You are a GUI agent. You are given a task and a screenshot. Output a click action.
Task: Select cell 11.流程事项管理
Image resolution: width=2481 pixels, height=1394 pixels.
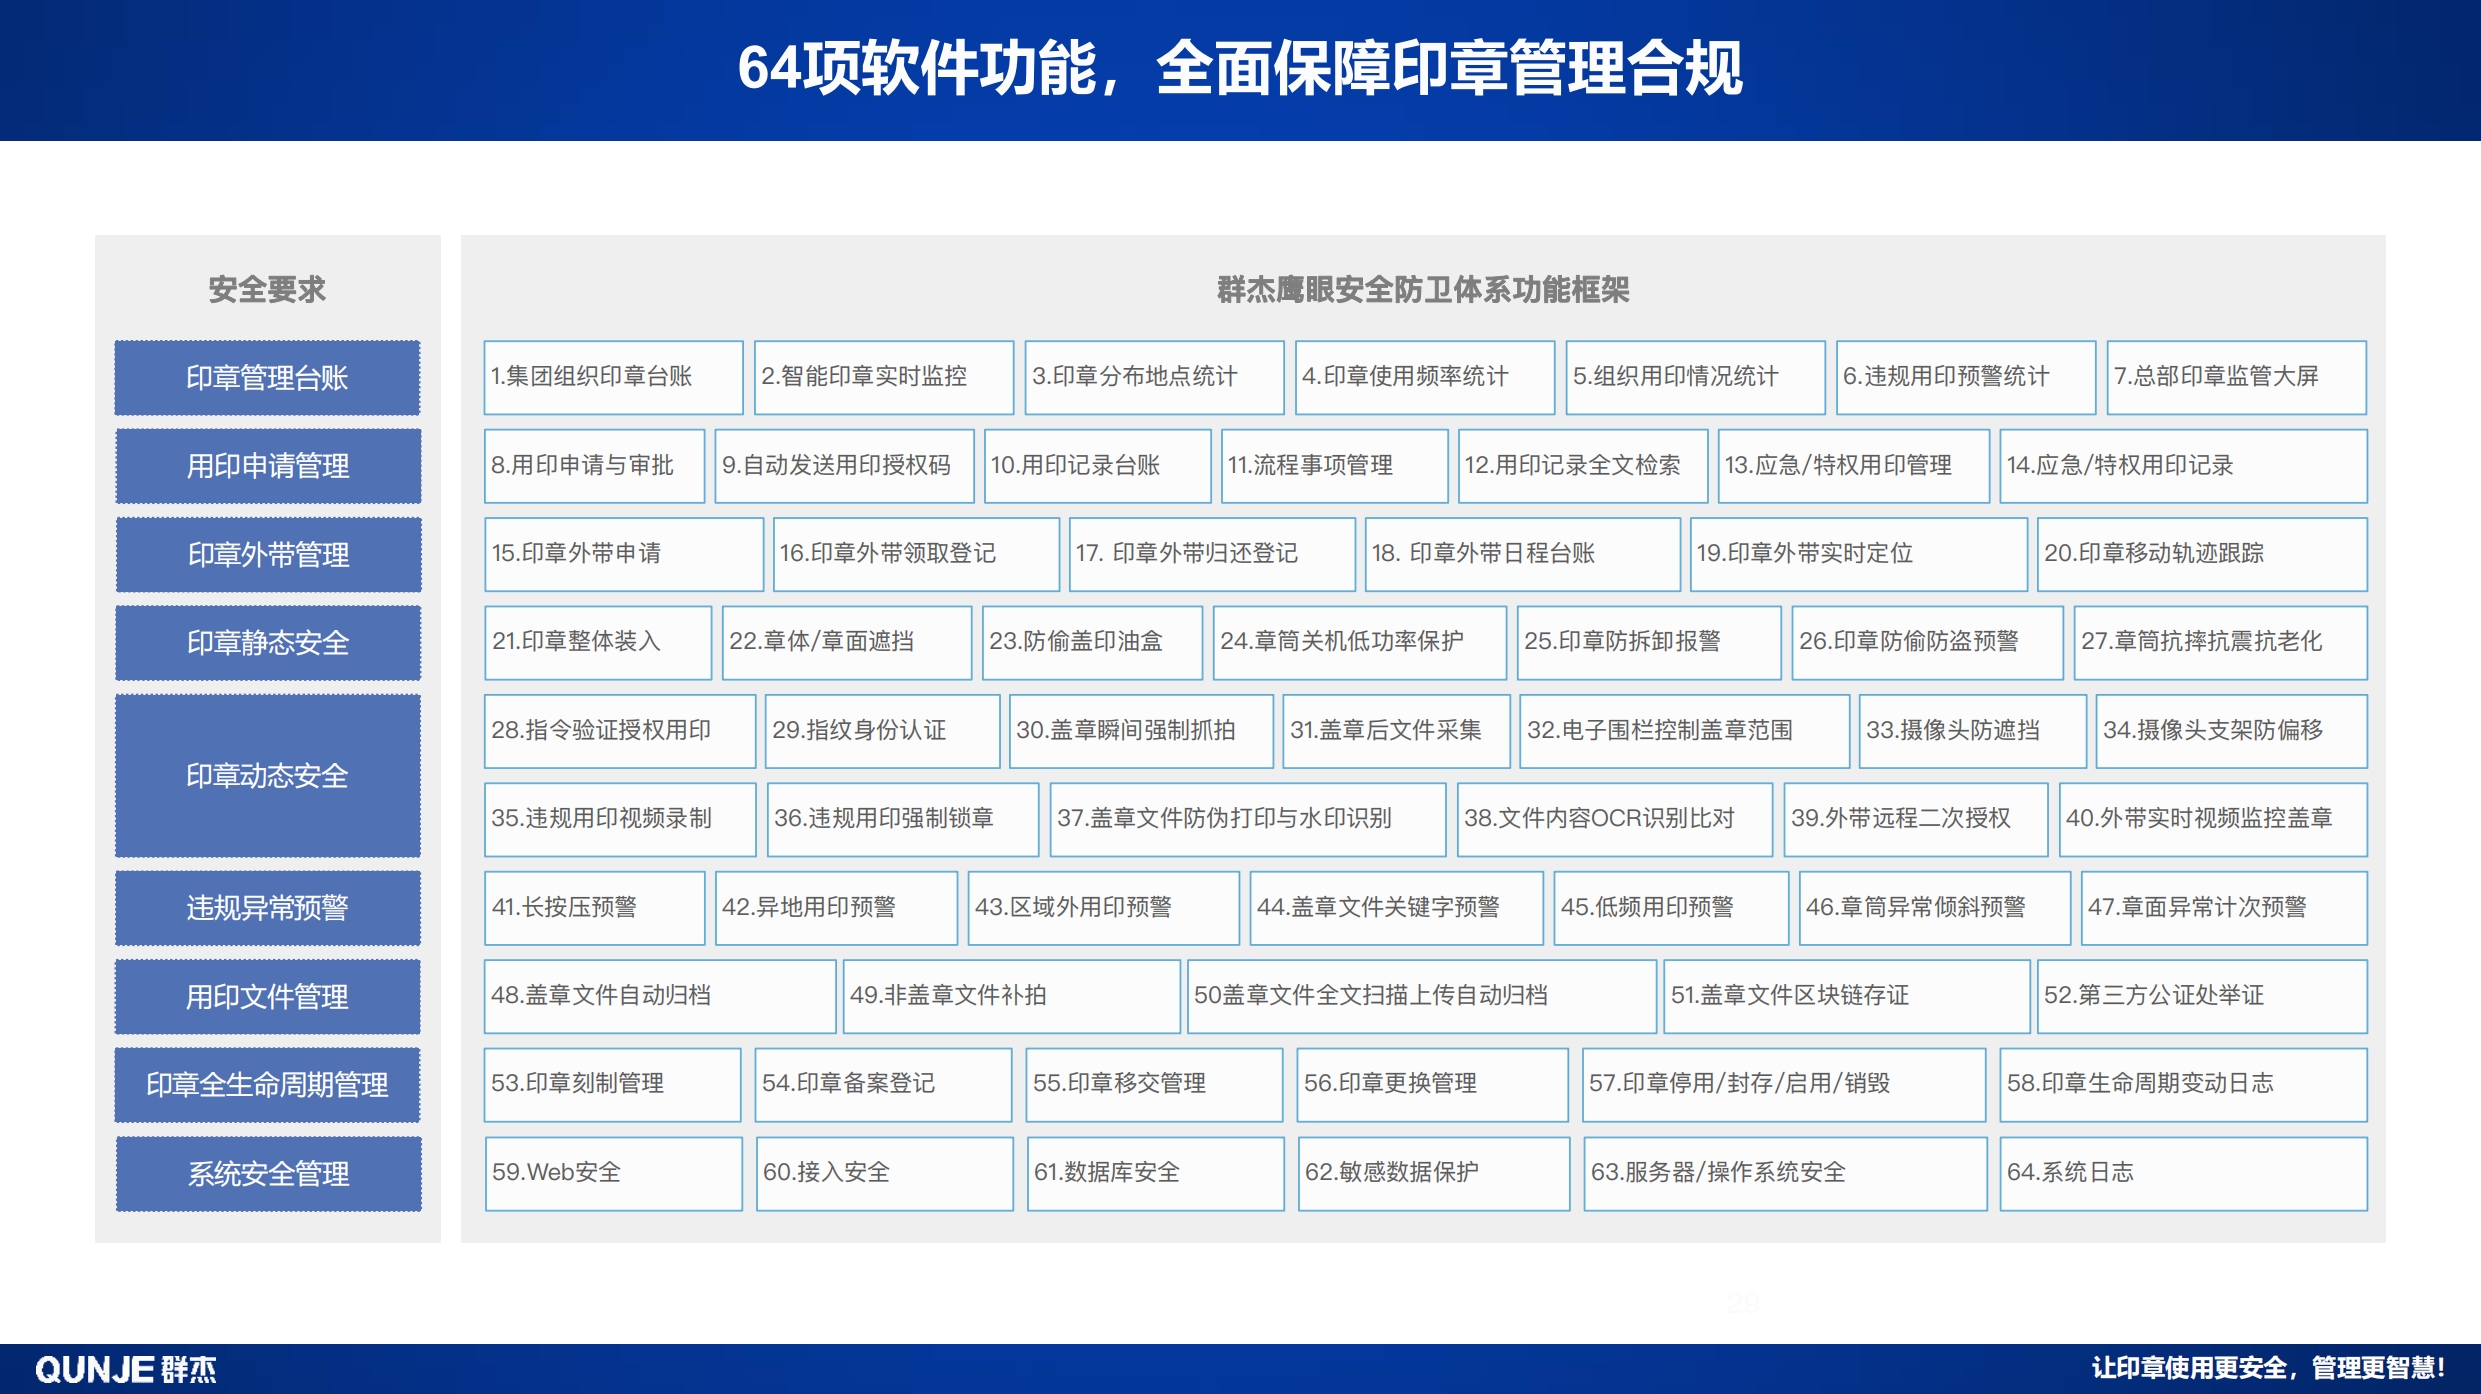(x=1334, y=466)
